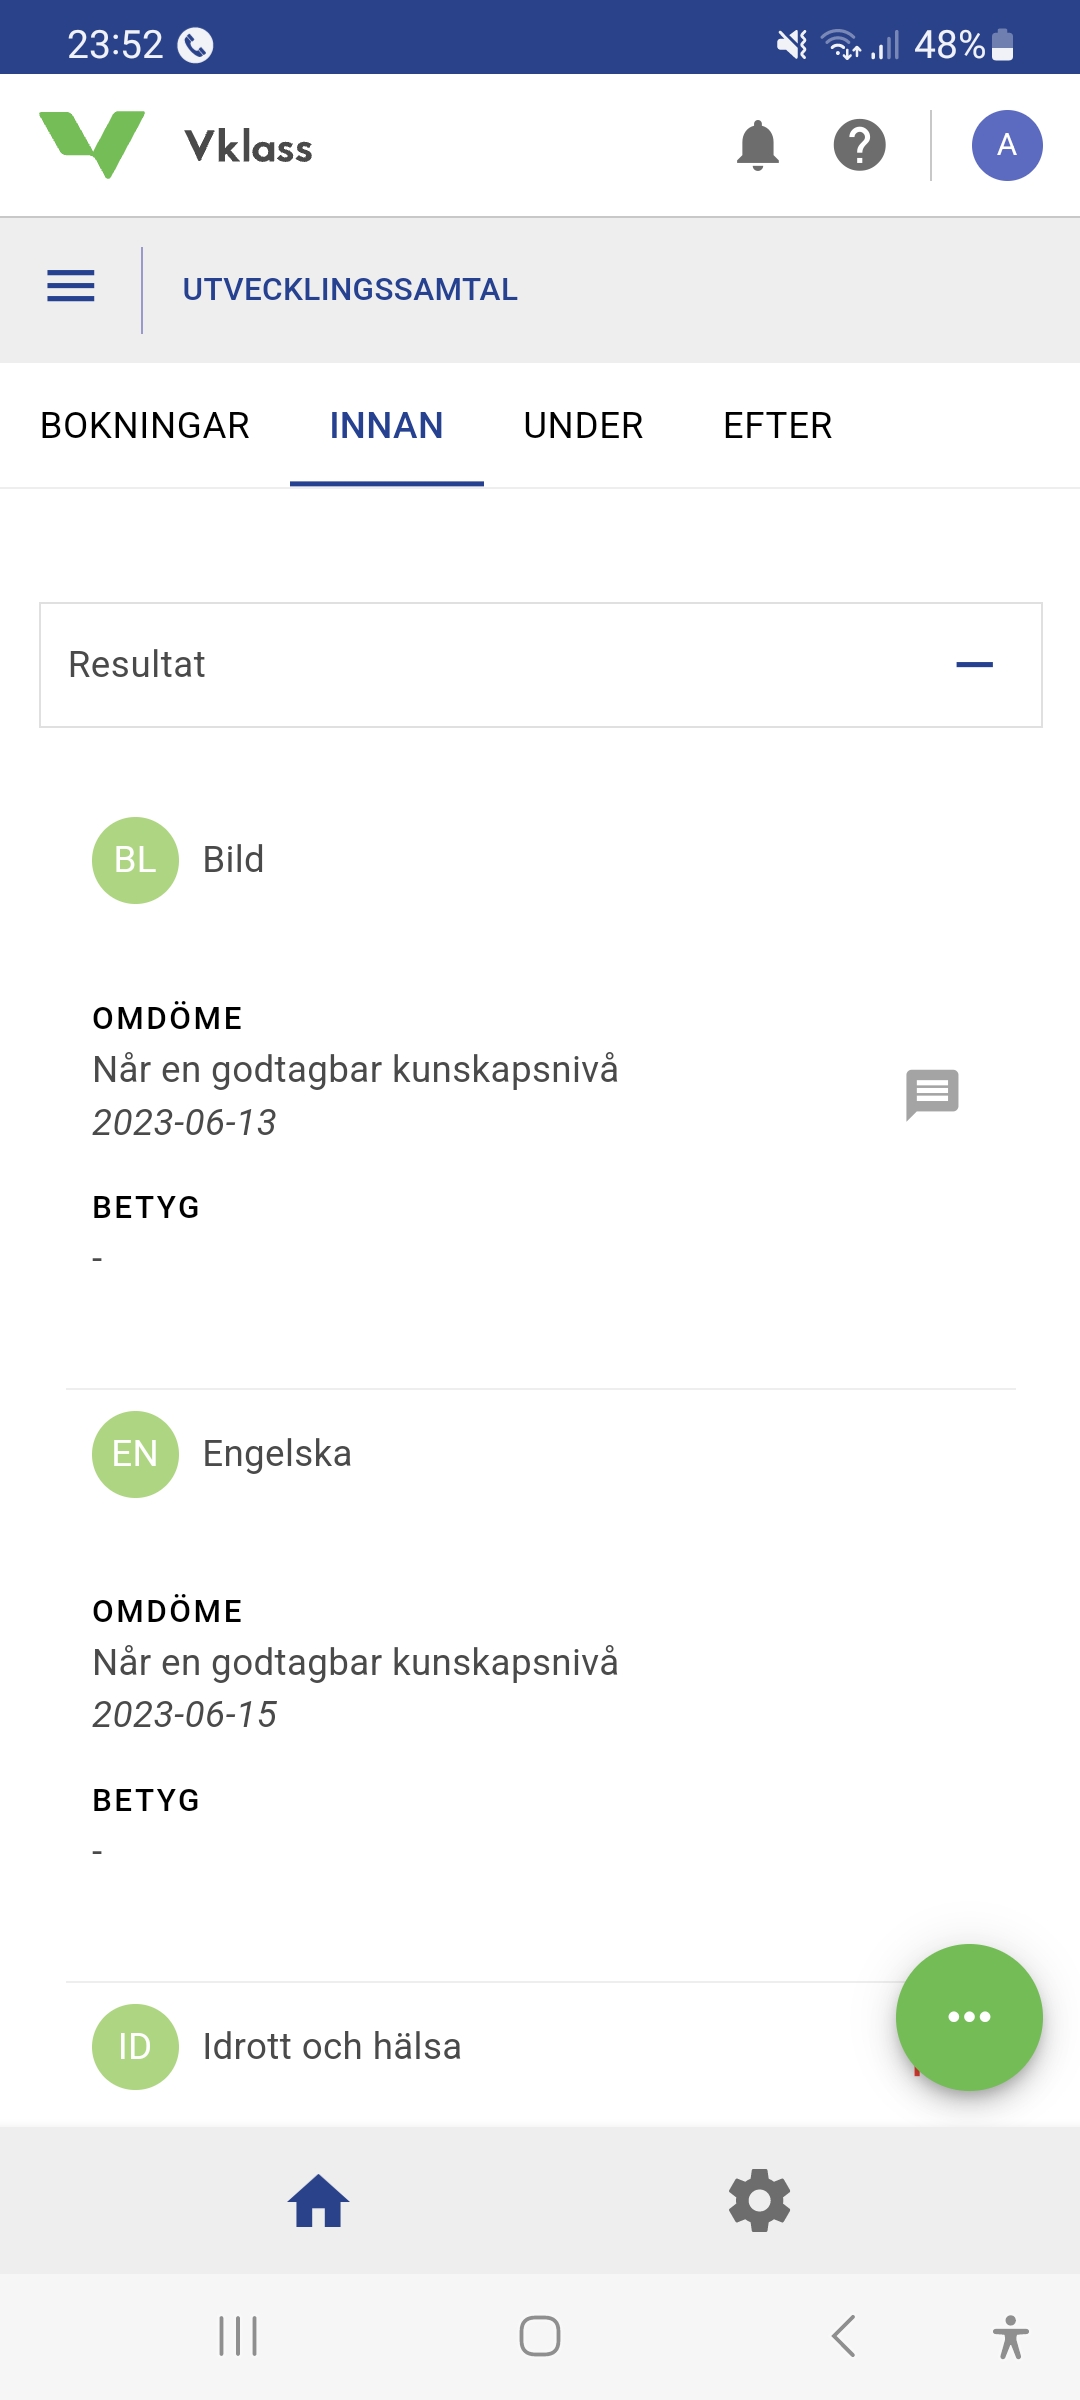Open the comment icon for Bild

[x=932, y=1094]
